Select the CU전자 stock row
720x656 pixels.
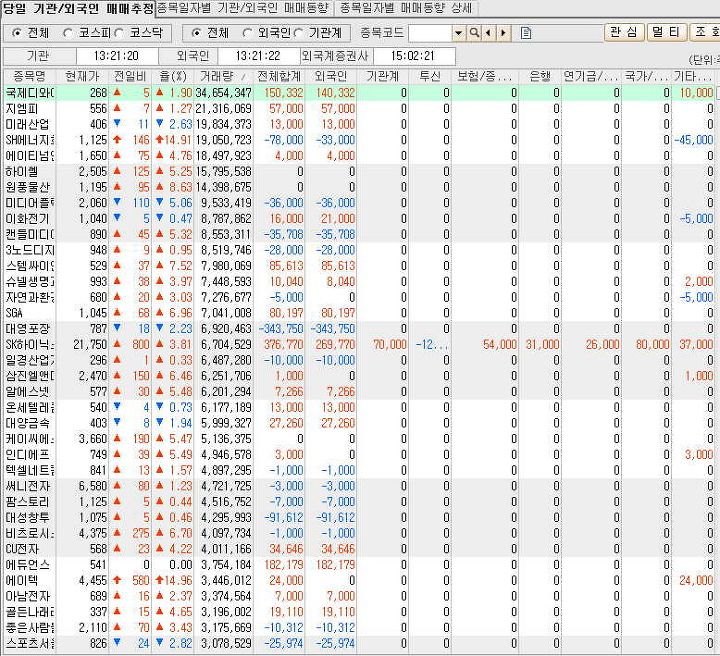[359, 549]
